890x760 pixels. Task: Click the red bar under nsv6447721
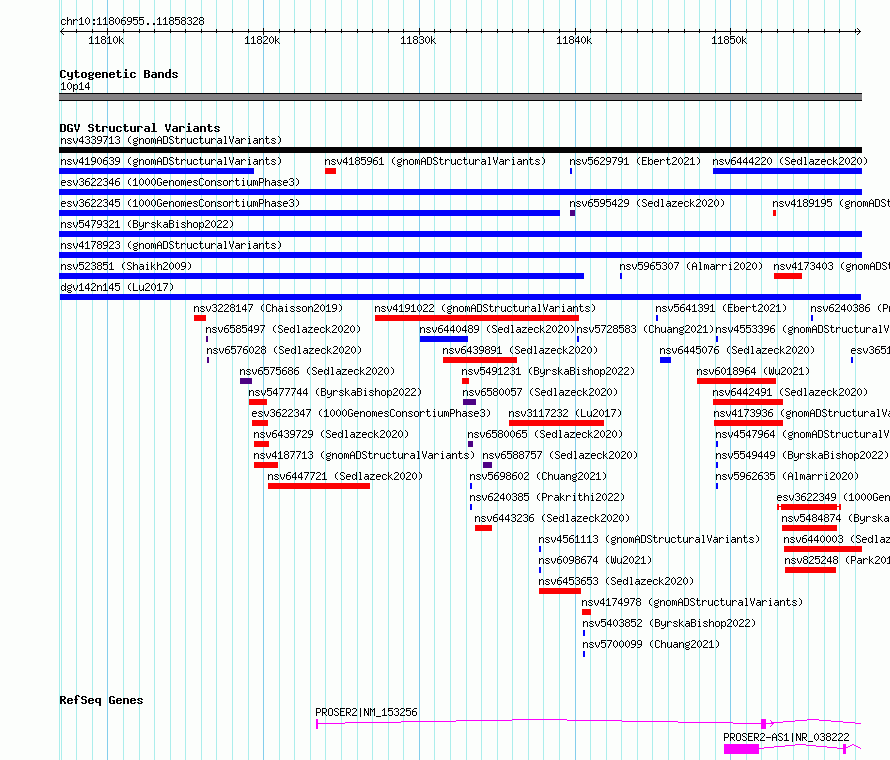pos(319,486)
